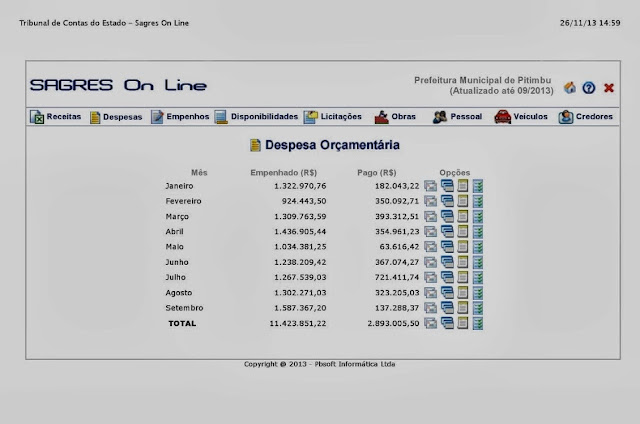This screenshot has width=640, height=424.
Task: Click the green checklist icon for TOTAL
Action: tap(478, 324)
